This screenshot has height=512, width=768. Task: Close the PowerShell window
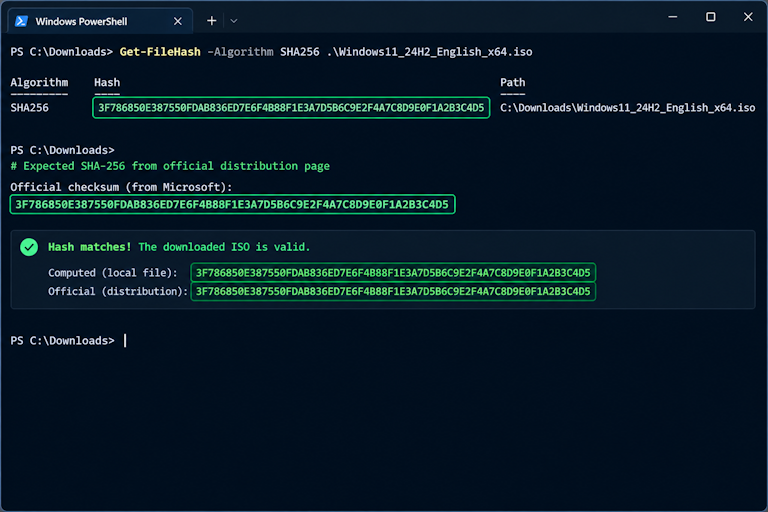click(748, 17)
